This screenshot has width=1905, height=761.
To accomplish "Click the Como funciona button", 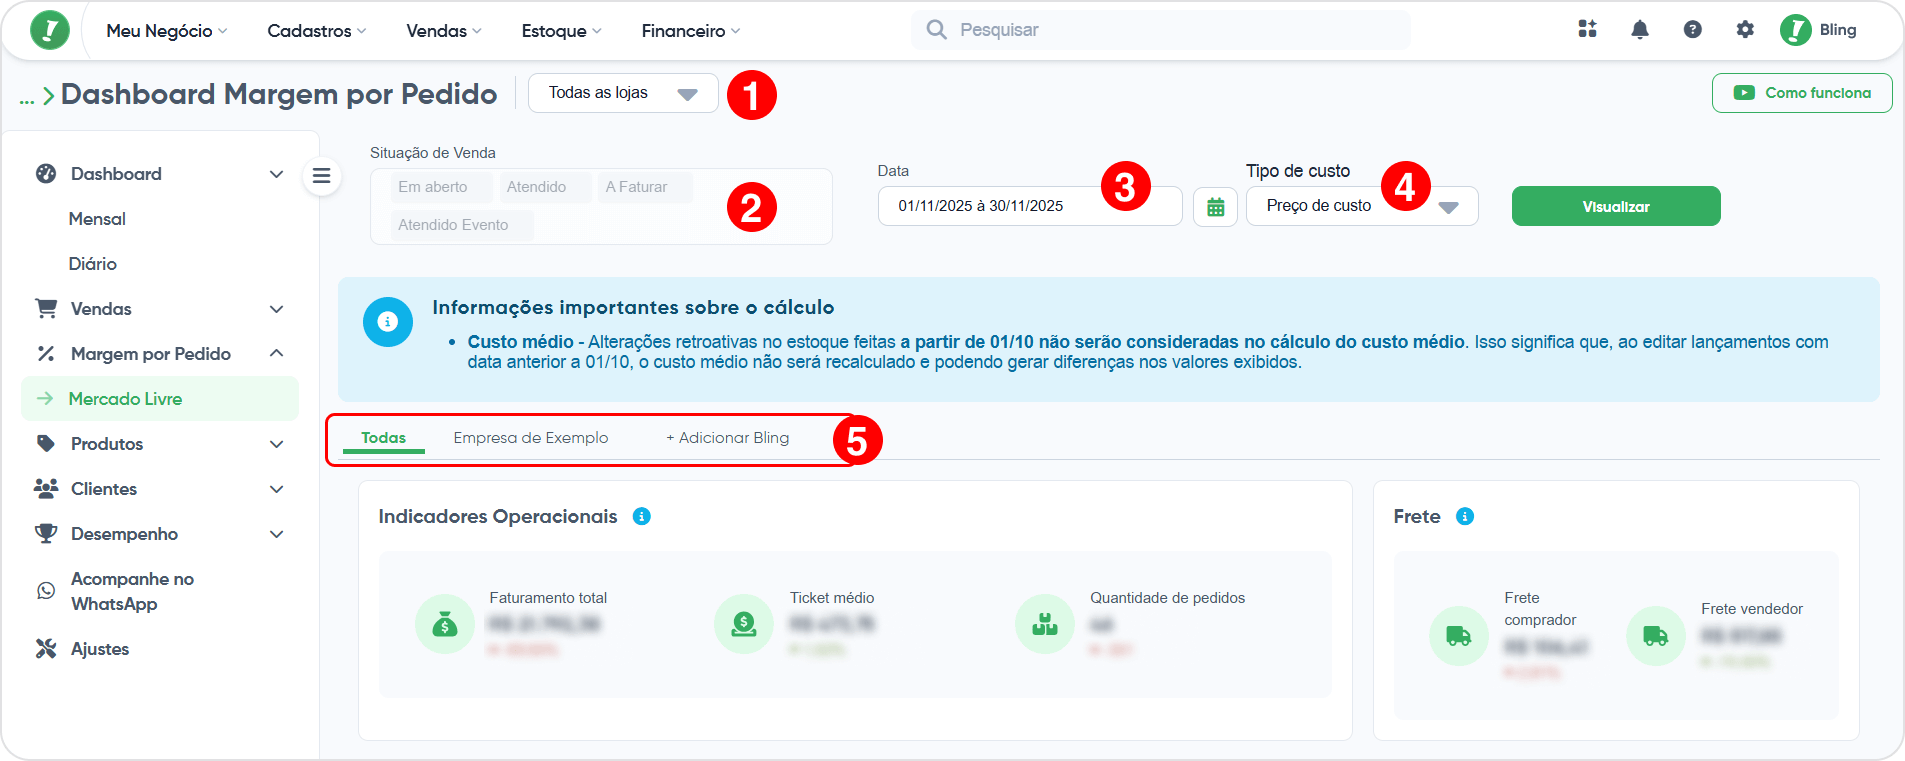I will tap(1802, 93).
